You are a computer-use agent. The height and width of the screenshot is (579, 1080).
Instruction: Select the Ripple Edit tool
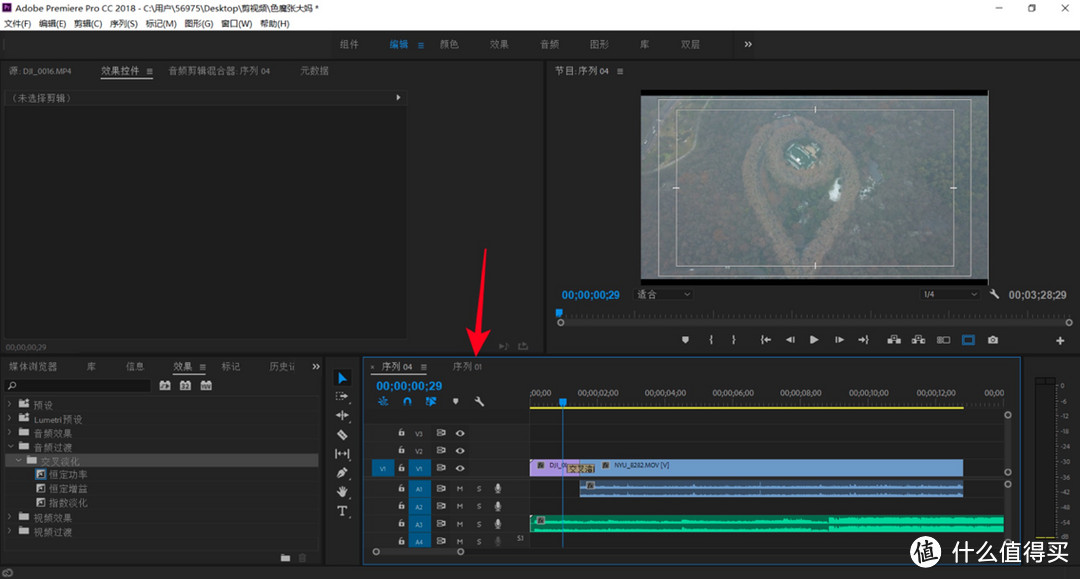[342, 415]
